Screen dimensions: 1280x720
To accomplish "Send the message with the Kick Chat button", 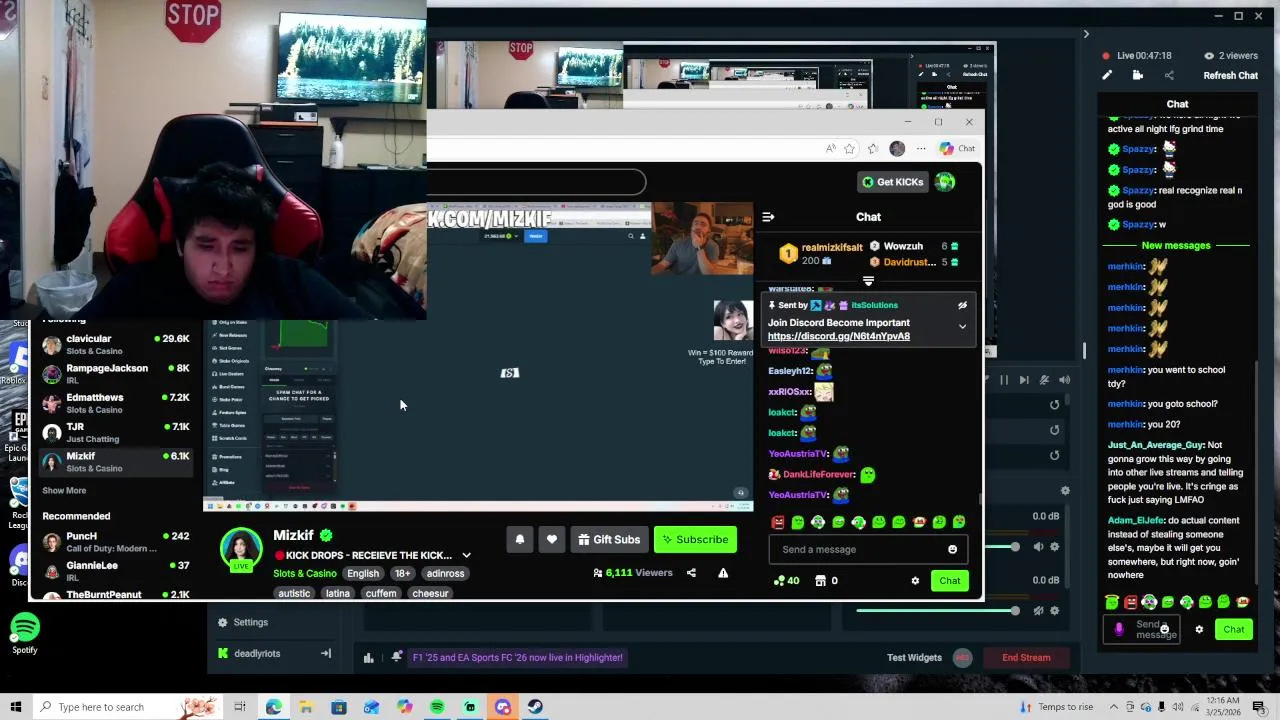I will [949, 581].
